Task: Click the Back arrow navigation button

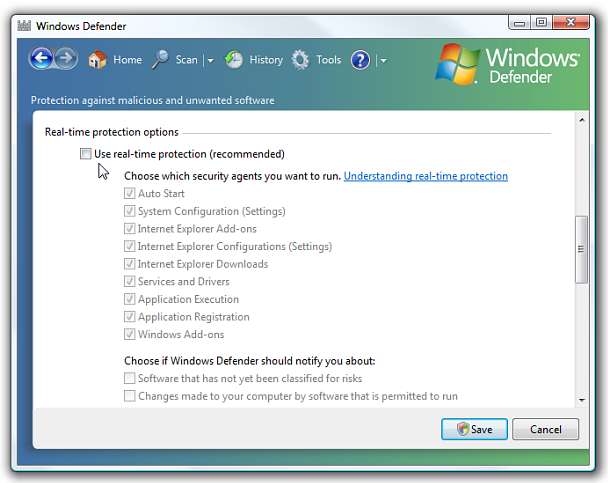Action: click(x=41, y=59)
